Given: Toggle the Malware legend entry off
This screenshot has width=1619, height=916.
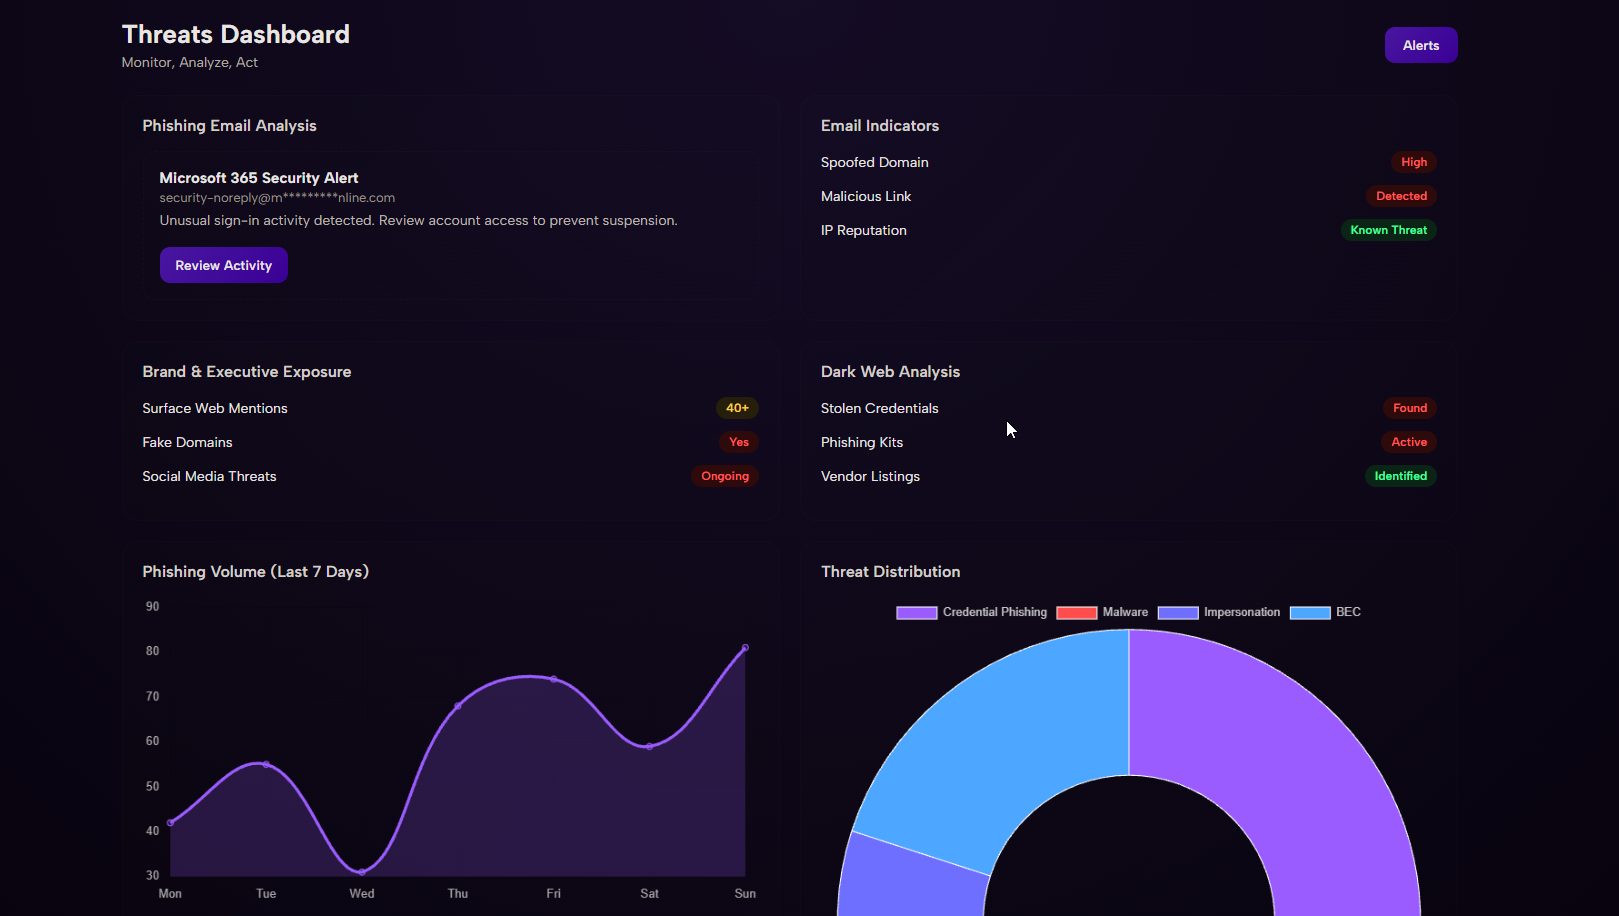Looking at the screenshot, I should coord(1102,612).
